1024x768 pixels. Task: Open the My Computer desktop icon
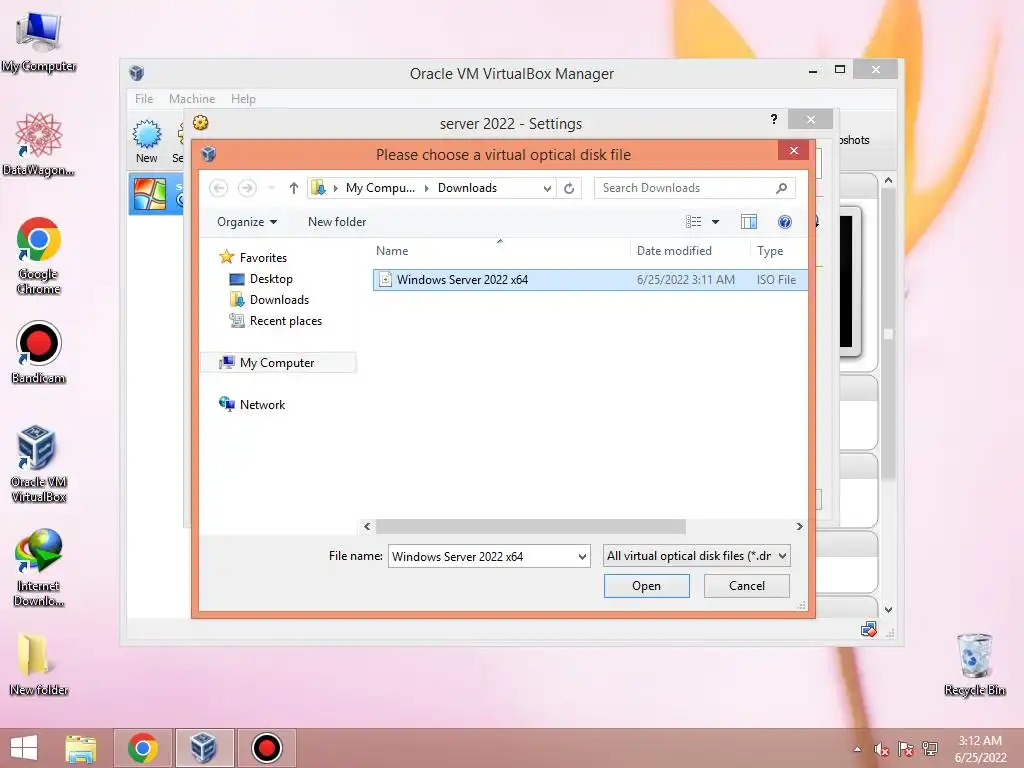tap(39, 42)
